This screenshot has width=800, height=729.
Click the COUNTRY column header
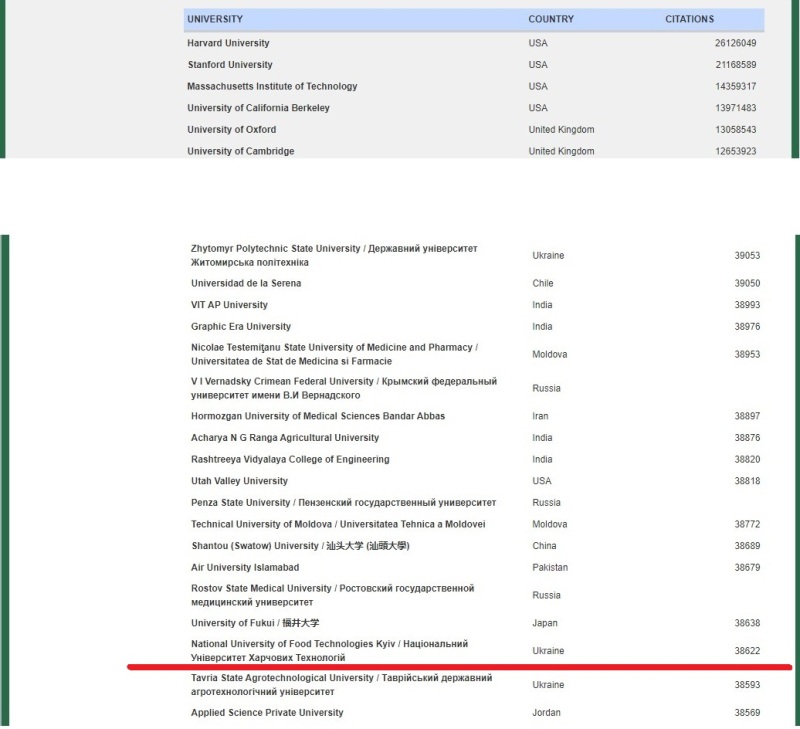[x=551, y=19]
